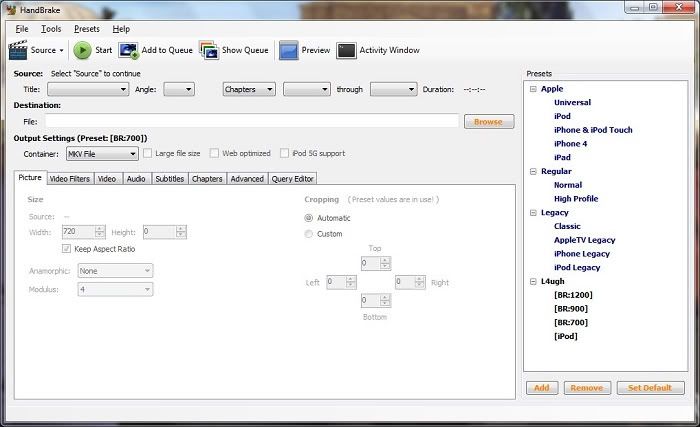The width and height of the screenshot is (700, 427).
Task: Click the Add preset button
Action: [542, 388]
